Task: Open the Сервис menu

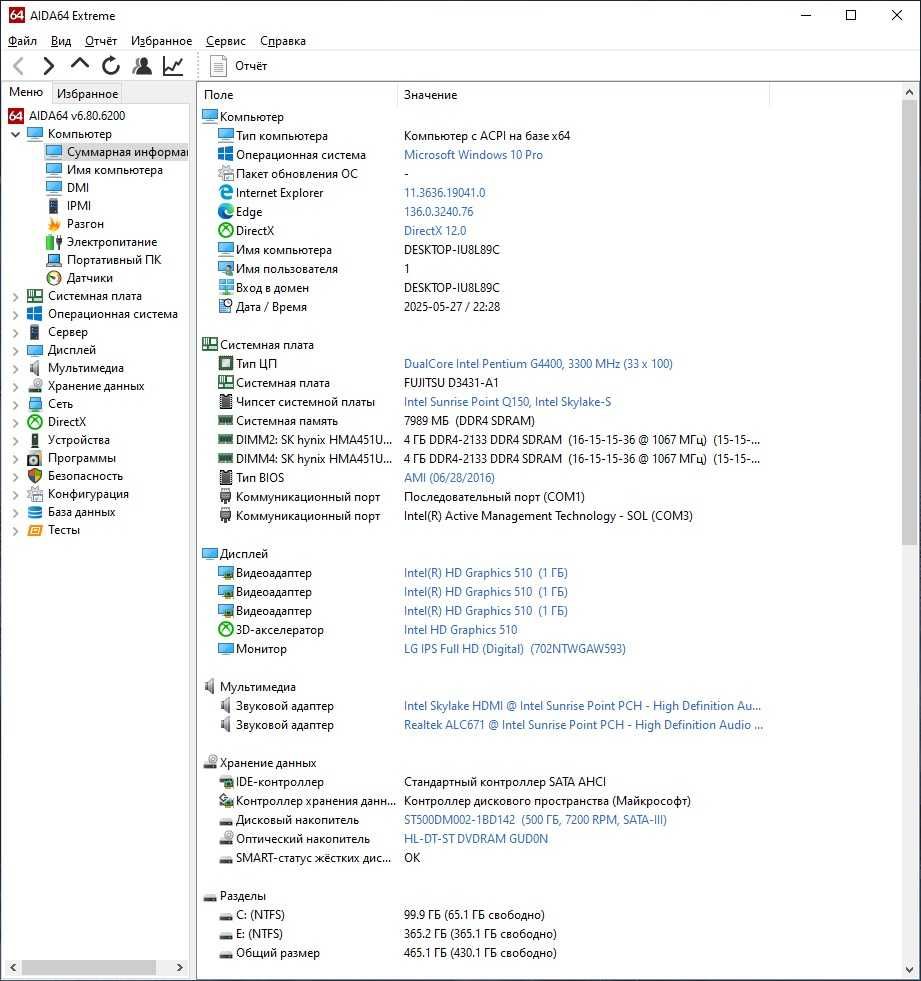Action: [226, 41]
